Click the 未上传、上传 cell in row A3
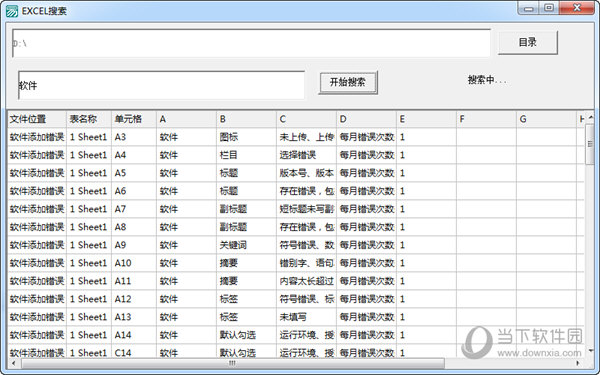The height and width of the screenshot is (375, 600). (307, 137)
